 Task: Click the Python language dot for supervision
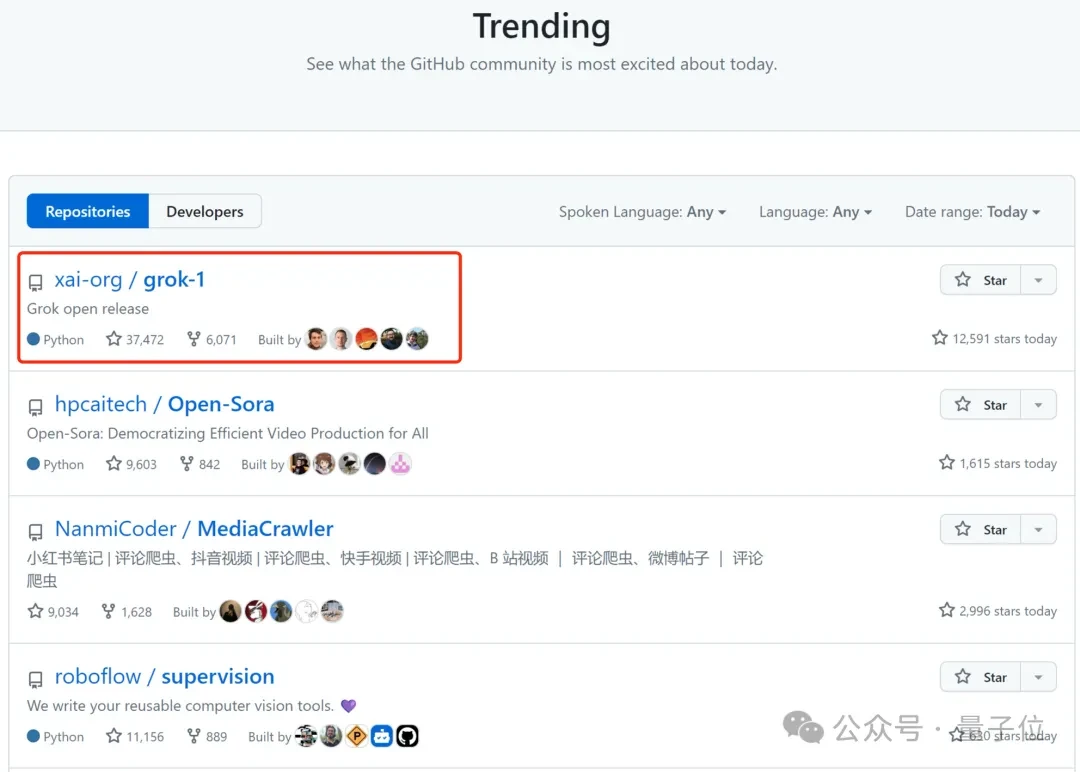tap(33, 736)
